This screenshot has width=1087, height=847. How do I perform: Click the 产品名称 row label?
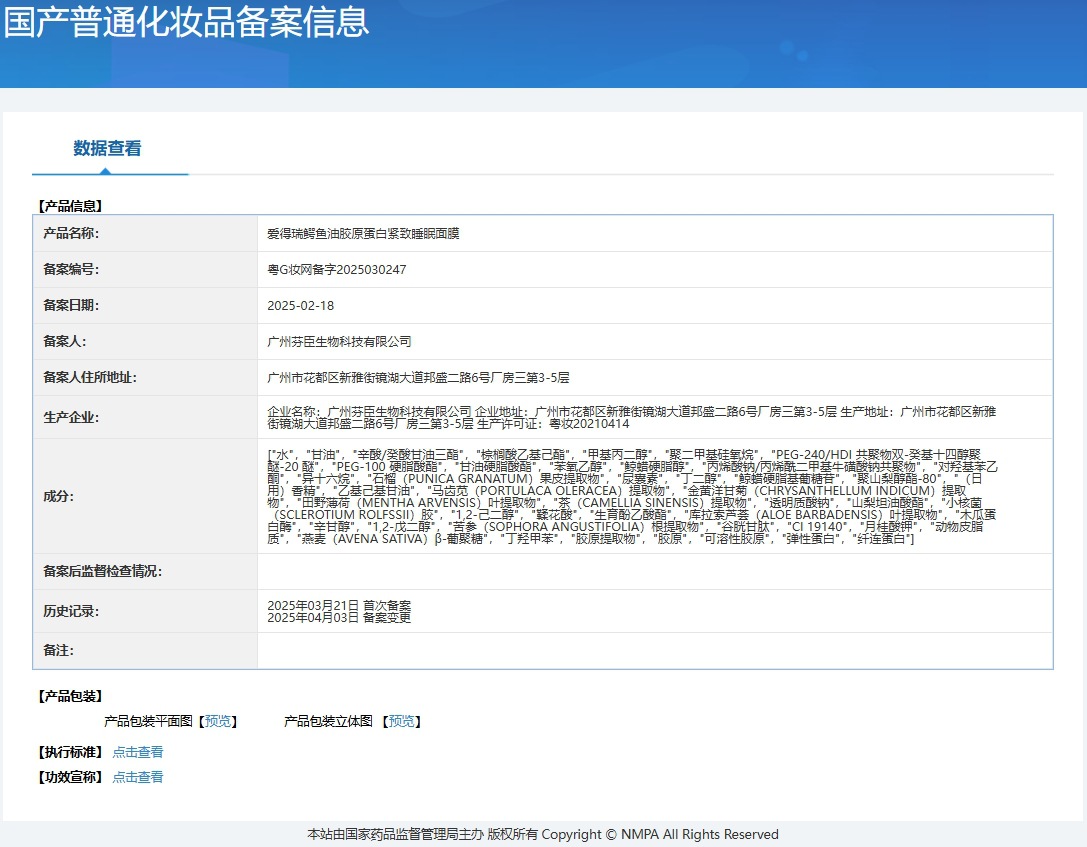tap(71, 234)
